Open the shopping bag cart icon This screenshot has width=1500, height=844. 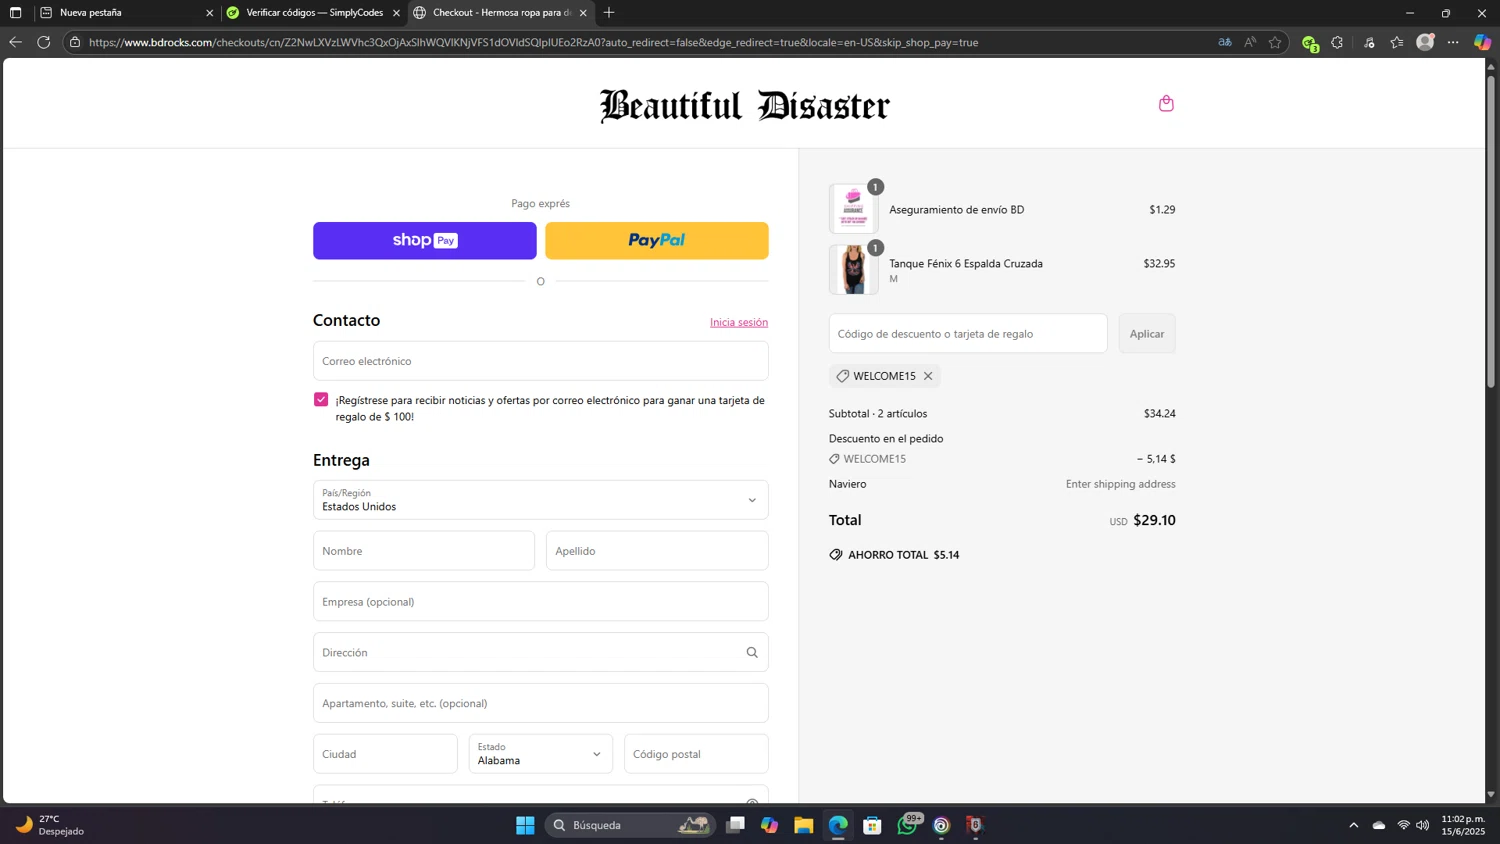click(1166, 103)
